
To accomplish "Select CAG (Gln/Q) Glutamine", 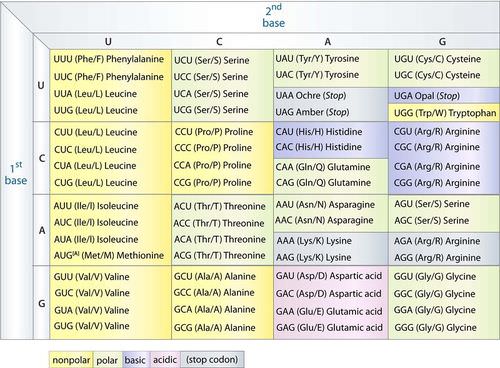I will click(x=323, y=183).
